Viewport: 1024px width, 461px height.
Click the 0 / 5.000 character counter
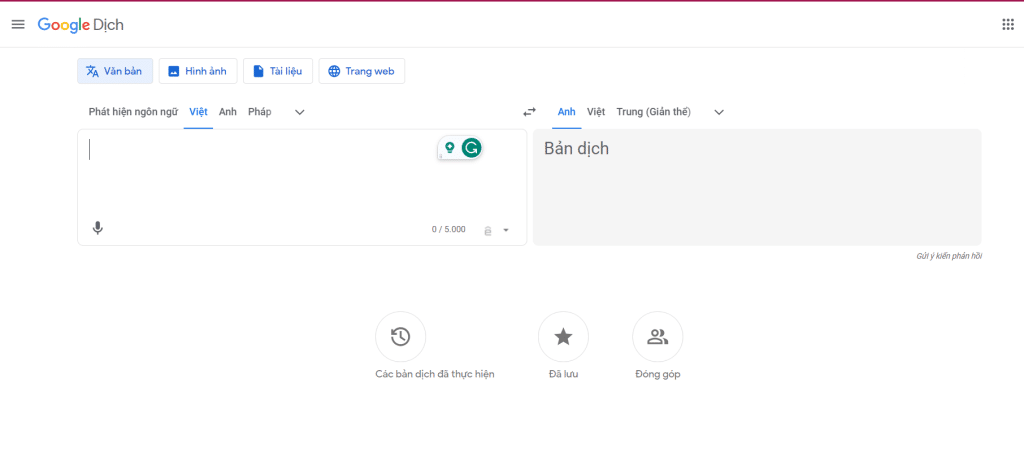pos(449,229)
